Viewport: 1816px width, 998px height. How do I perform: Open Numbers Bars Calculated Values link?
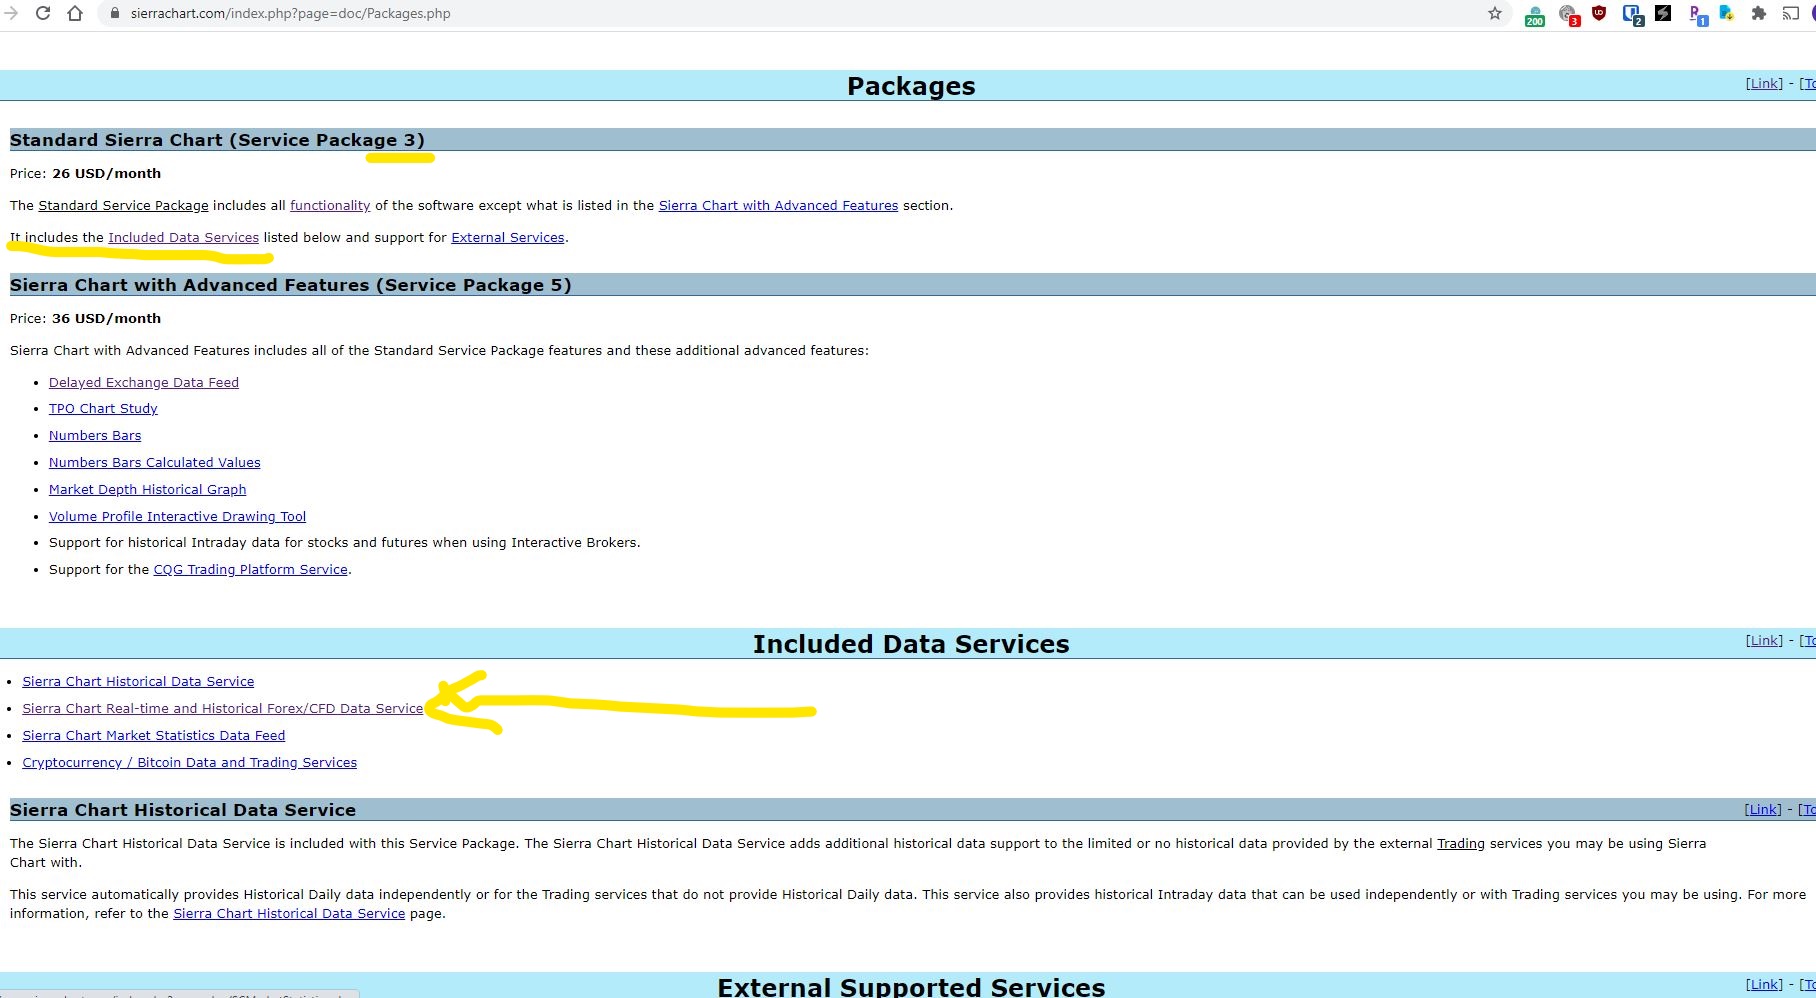pos(154,463)
